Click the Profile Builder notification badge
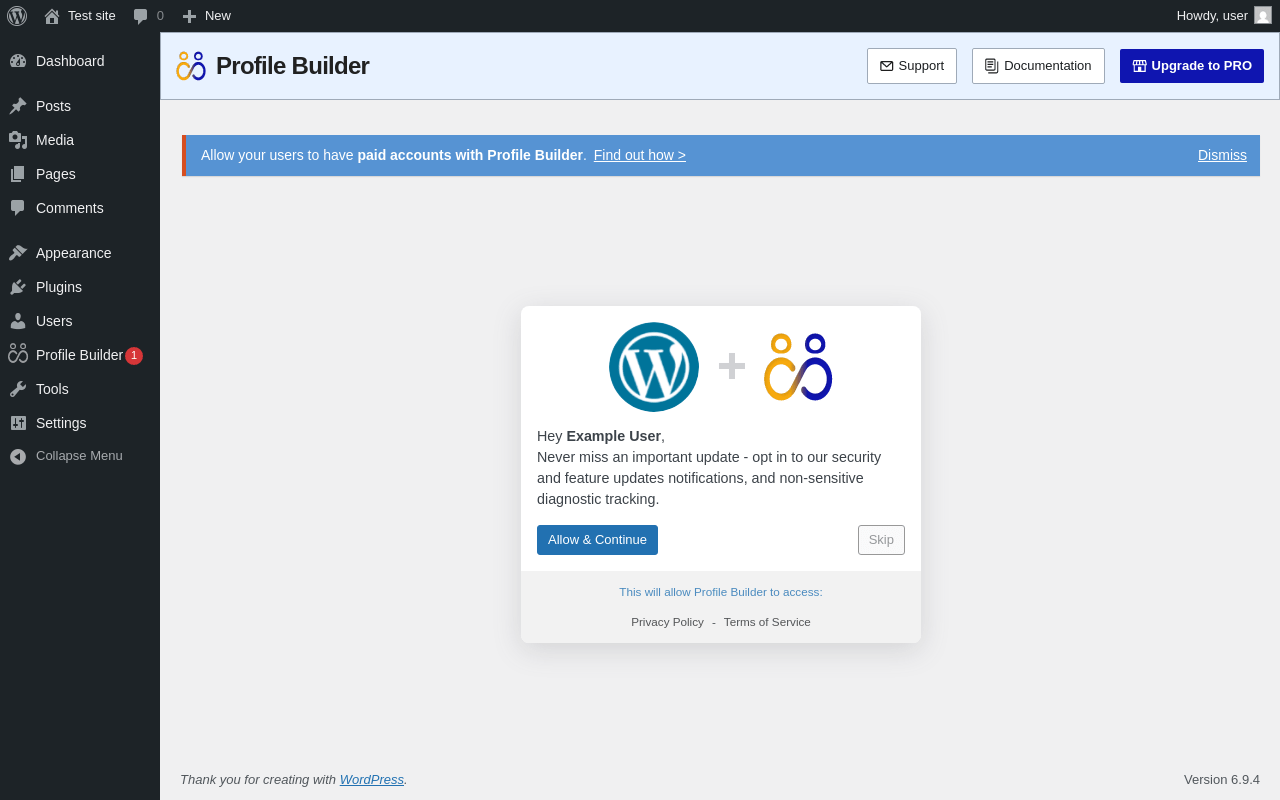Viewport: 1280px width, 800px height. tap(134, 356)
